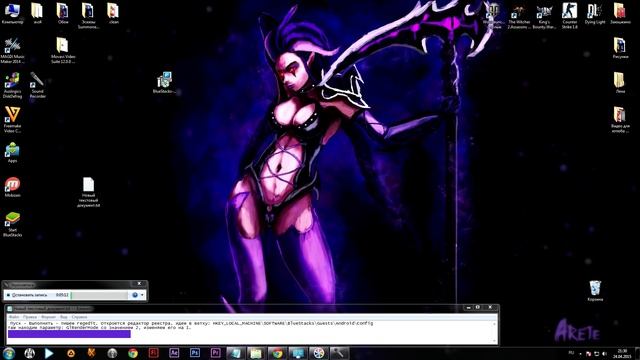Click the HKEY_LOCAL_MACHINE registry path text

(x=293, y=323)
